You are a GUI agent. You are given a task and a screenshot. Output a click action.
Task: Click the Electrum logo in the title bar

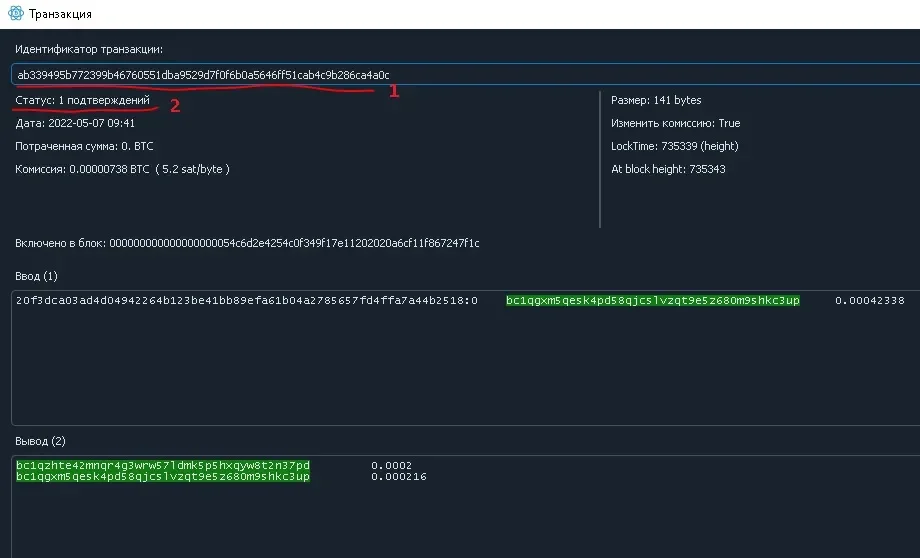tap(16, 13)
